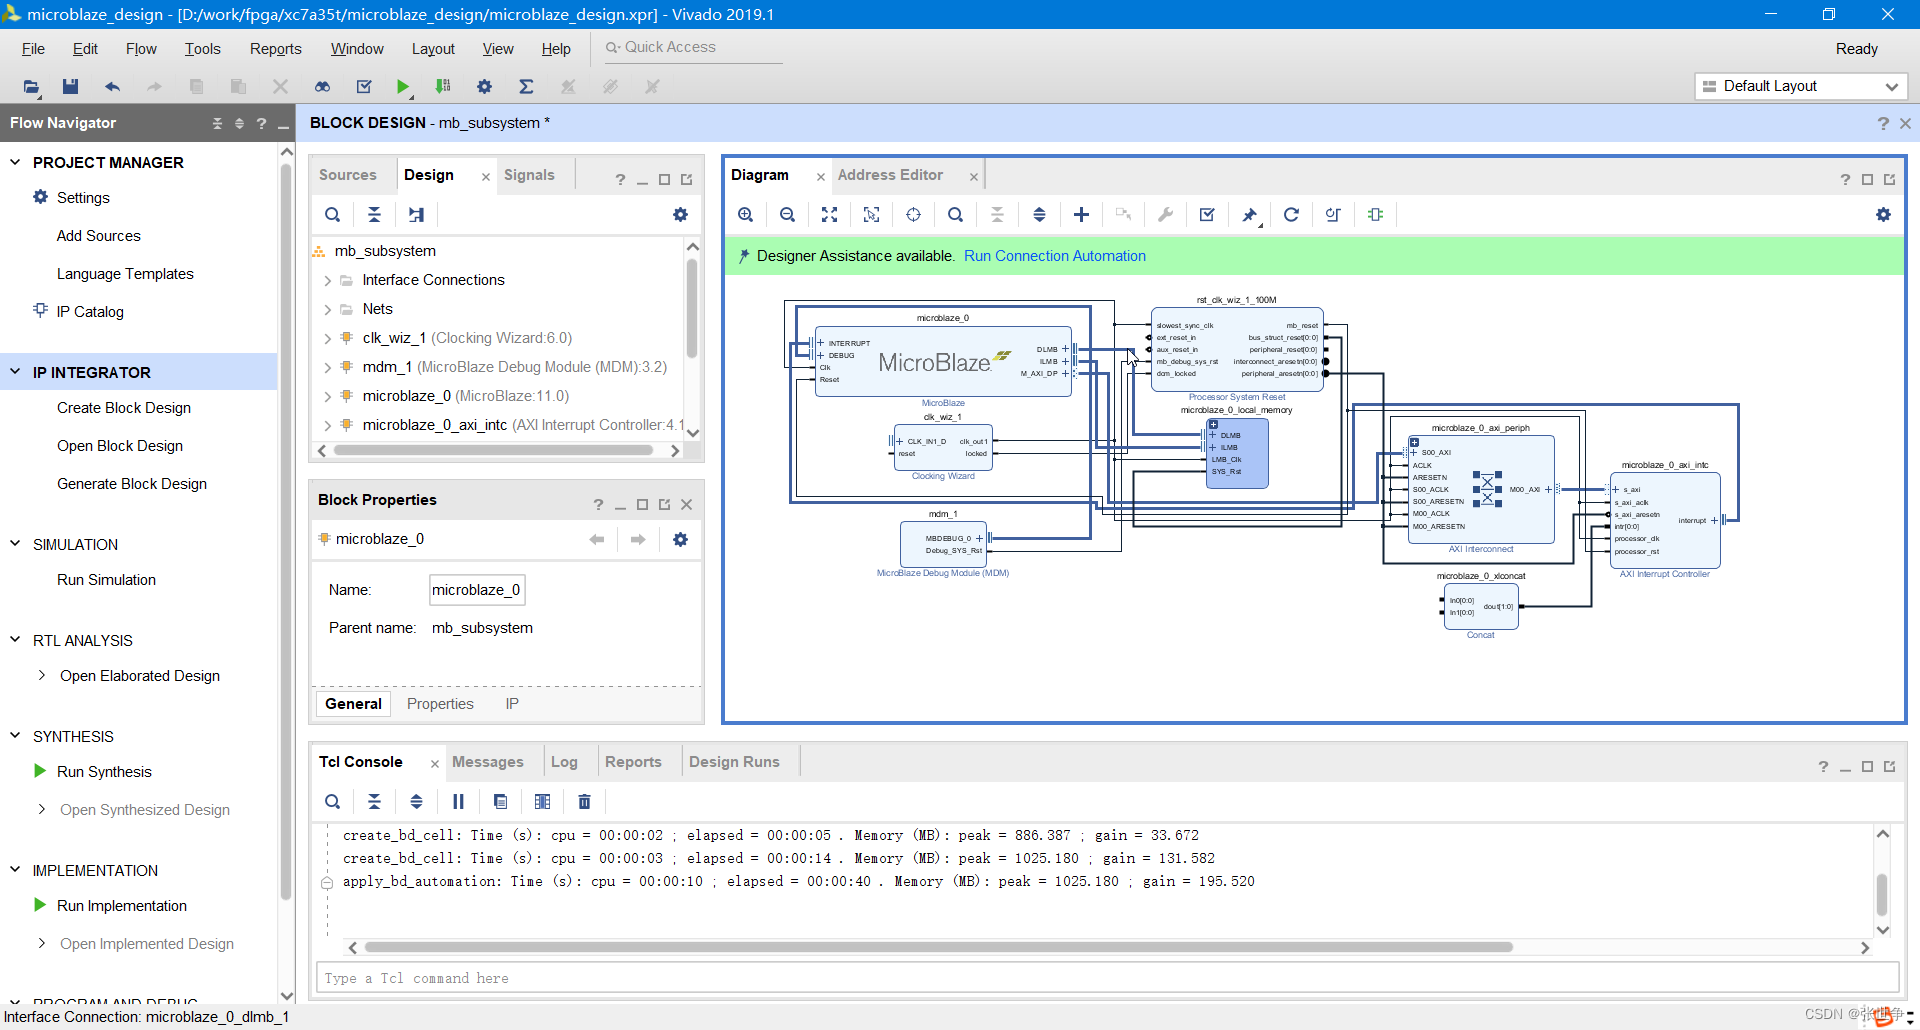1920x1030 pixels.
Task: Click the Undo arrow in main toolbar
Action: tap(112, 87)
